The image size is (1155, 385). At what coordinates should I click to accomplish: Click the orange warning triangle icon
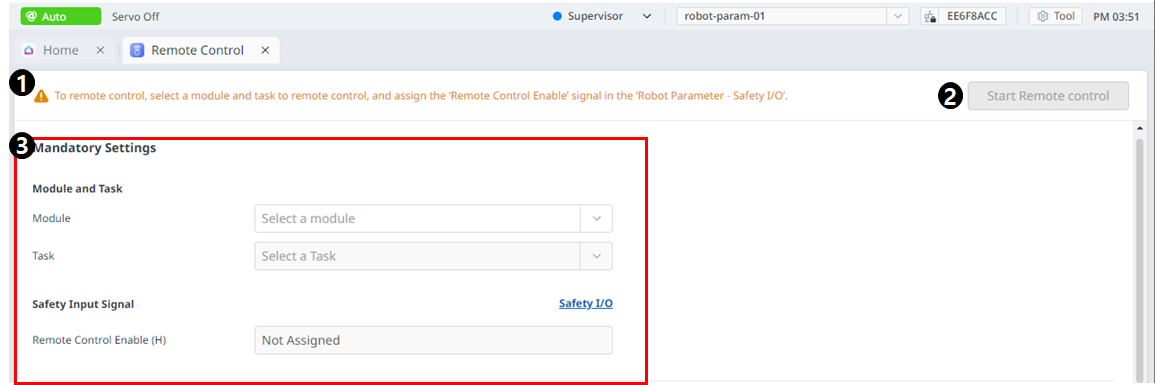[41, 96]
